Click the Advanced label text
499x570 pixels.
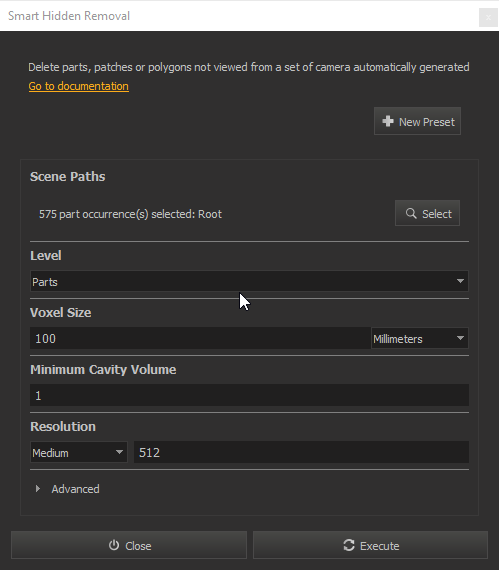(75, 489)
